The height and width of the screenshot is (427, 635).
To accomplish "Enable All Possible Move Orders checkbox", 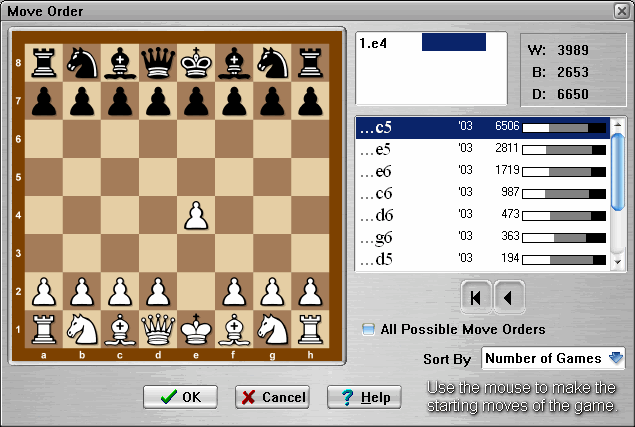I will [369, 329].
